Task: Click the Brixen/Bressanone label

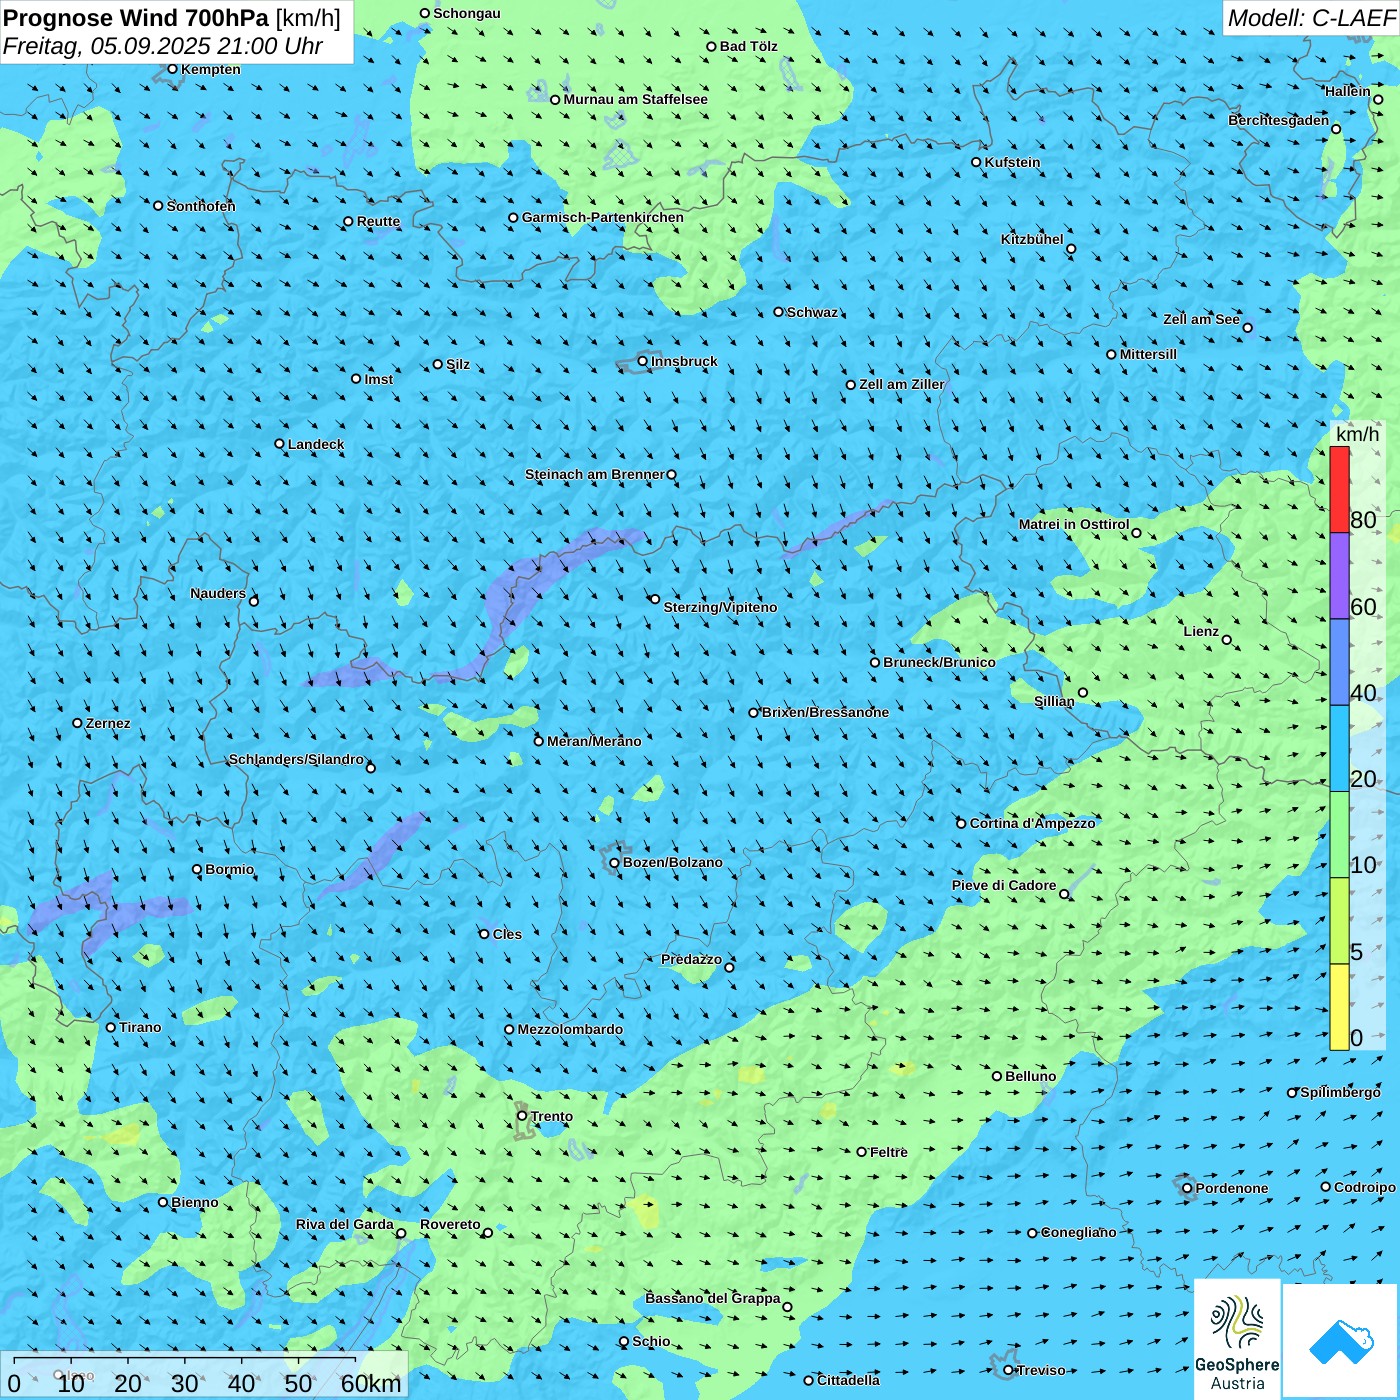Action: [x=825, y=712]
